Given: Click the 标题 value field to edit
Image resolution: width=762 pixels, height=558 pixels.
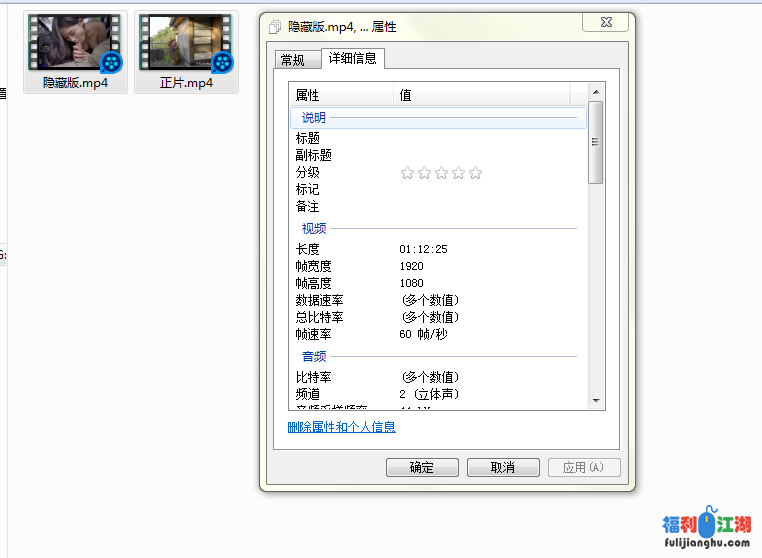Looking at the screenshot, I should pos(480,139).
